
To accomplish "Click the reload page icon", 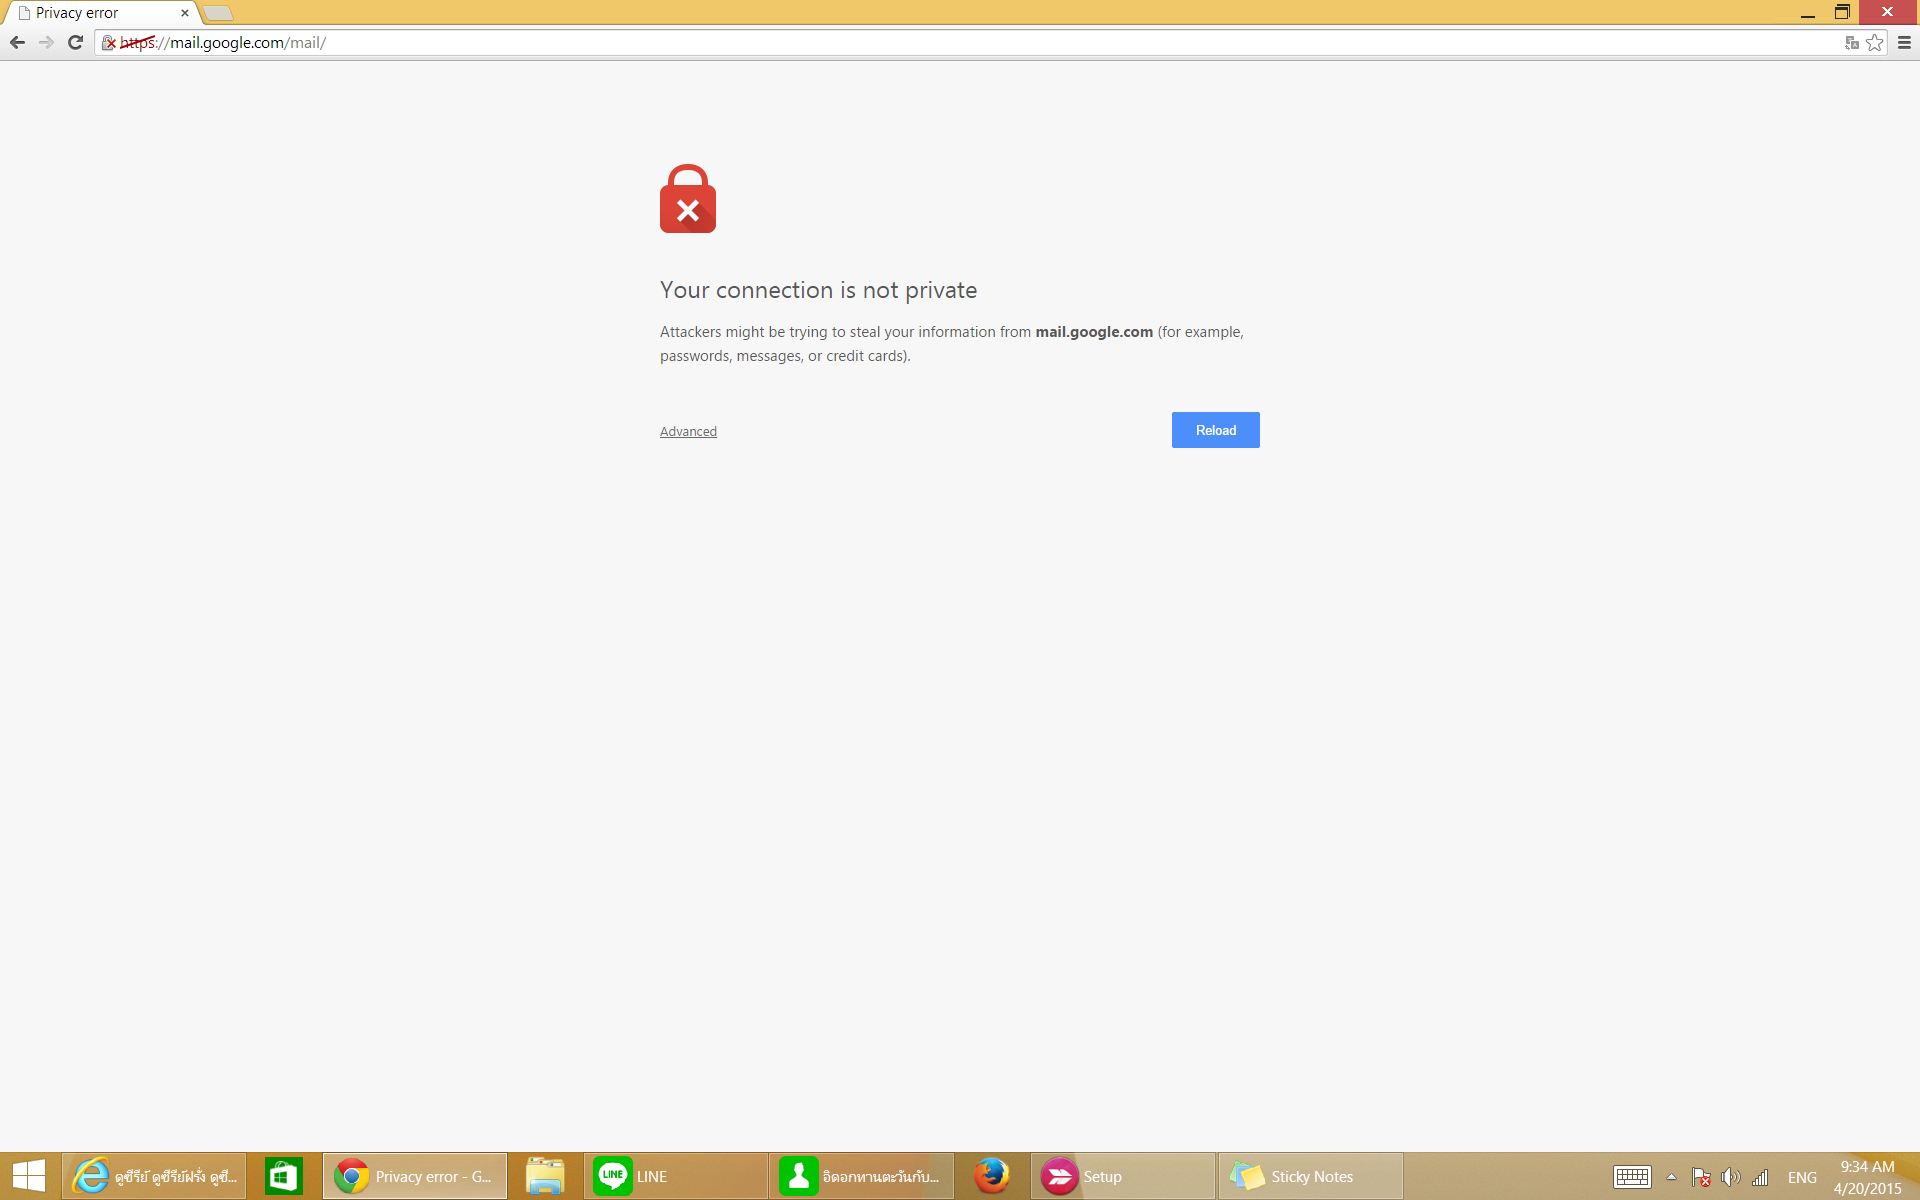I will coord(75,42).
